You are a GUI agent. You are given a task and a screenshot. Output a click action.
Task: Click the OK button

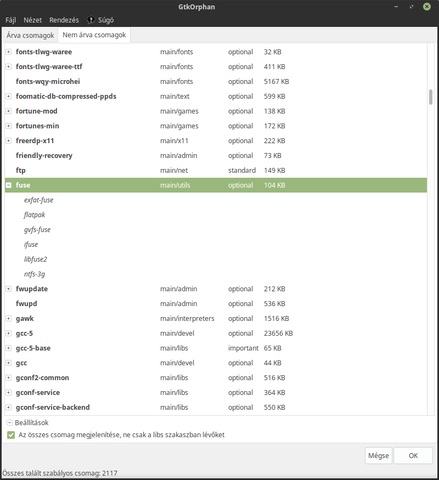[x=413, y=455]
